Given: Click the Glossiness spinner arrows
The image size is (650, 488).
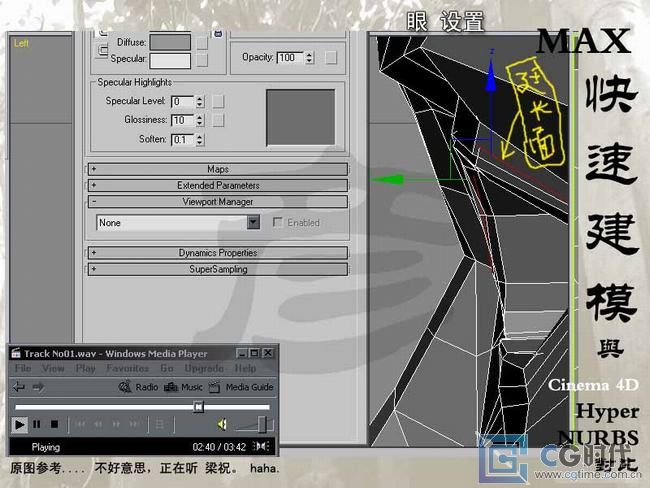Looking at the screenshot, I should 200,120.
